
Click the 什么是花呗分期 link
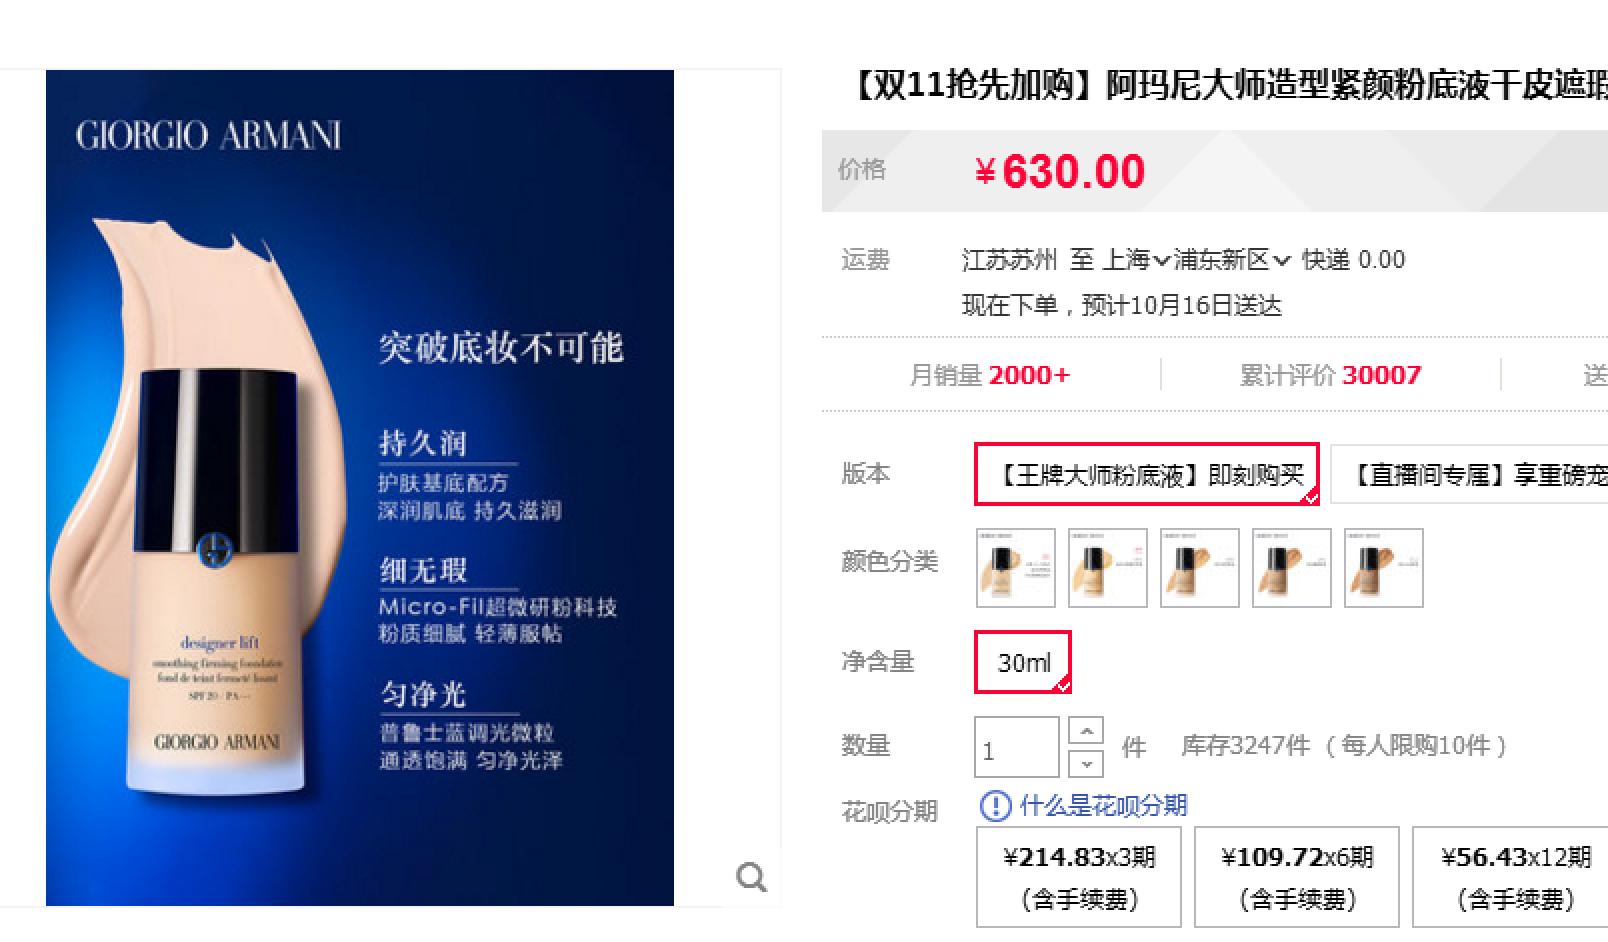1103,806
